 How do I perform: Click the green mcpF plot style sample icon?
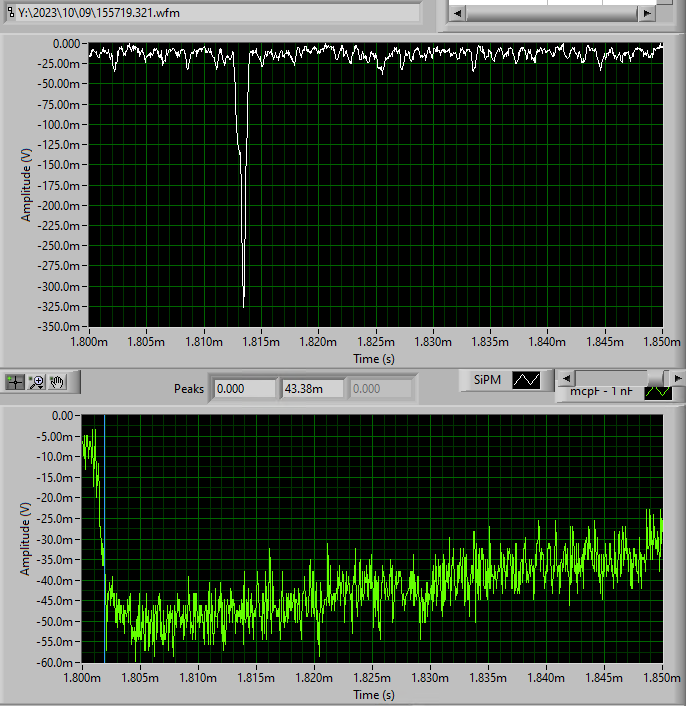pyautogui.click(x=658, y=392)
